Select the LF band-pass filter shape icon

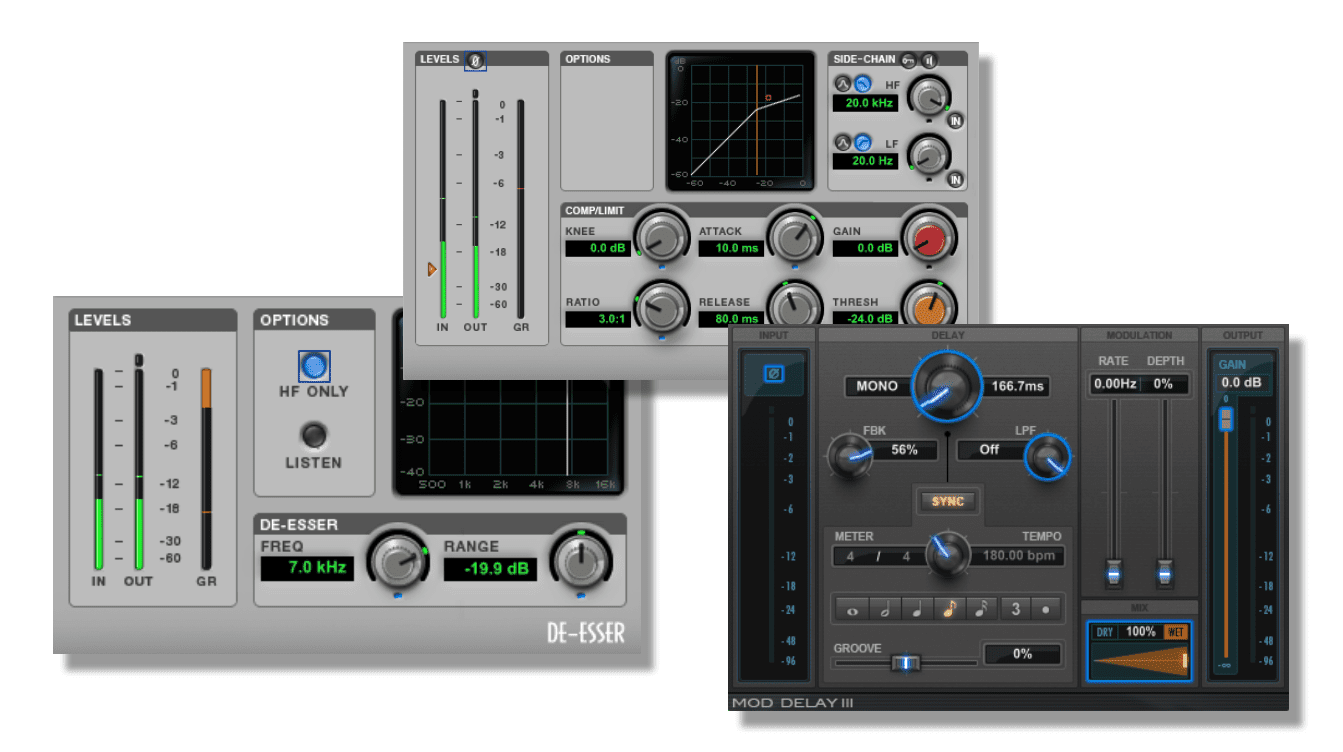(x=842, y=143)
